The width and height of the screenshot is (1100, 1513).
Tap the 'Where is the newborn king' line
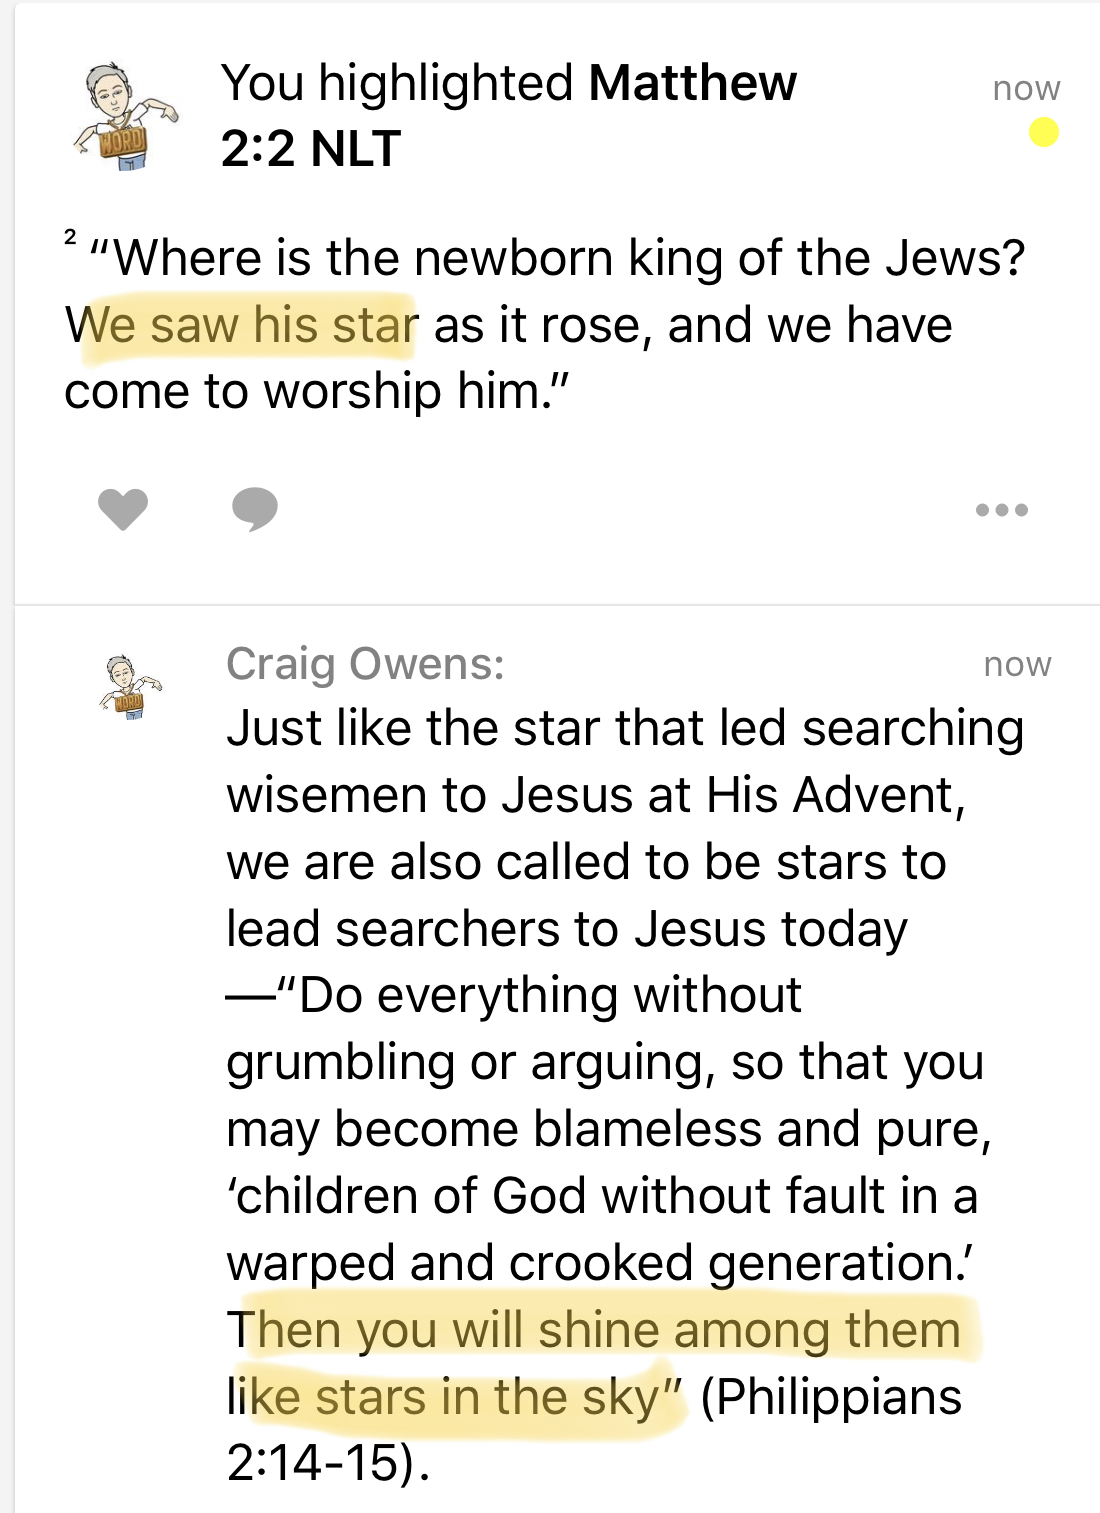(x=557, y=258)
